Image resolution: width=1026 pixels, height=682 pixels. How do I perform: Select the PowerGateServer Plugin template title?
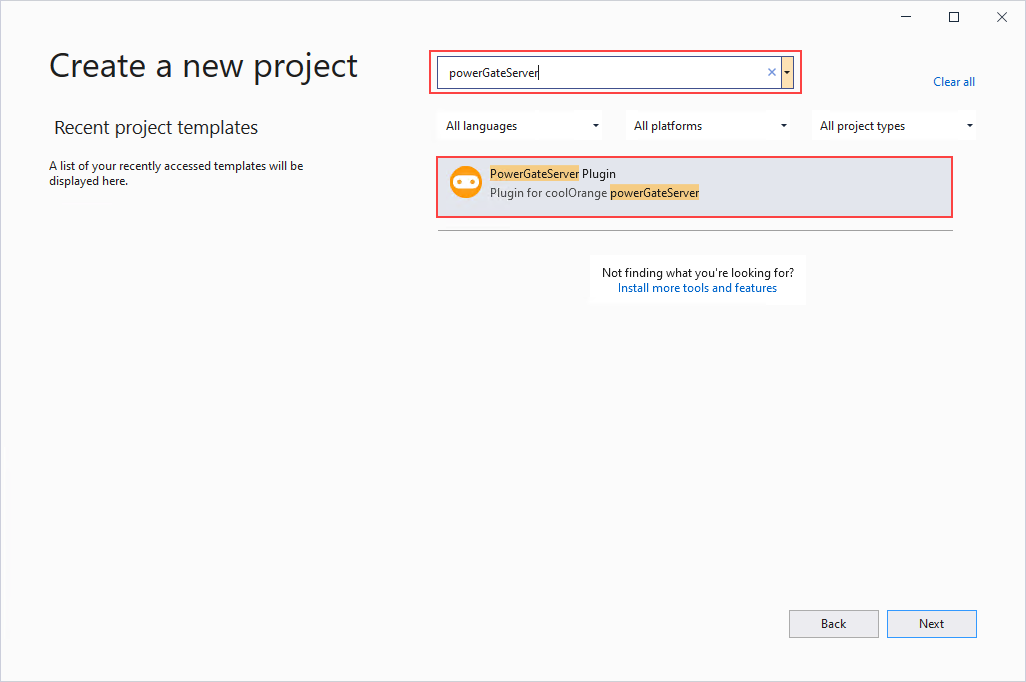553,174
